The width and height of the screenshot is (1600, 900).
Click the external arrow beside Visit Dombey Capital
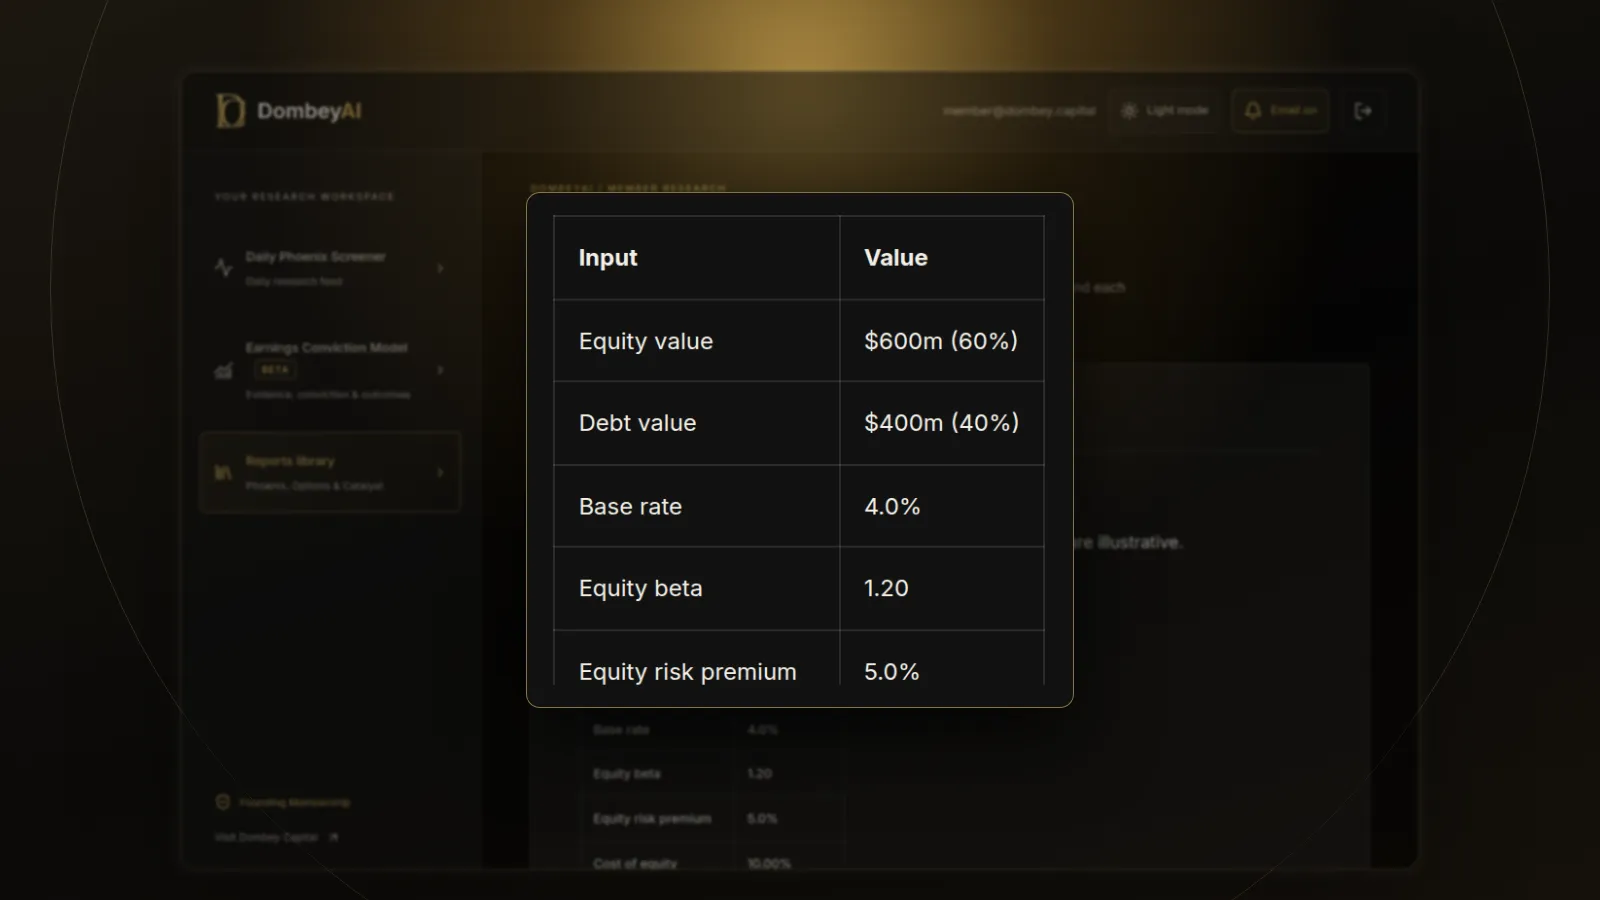coord(333,837)
